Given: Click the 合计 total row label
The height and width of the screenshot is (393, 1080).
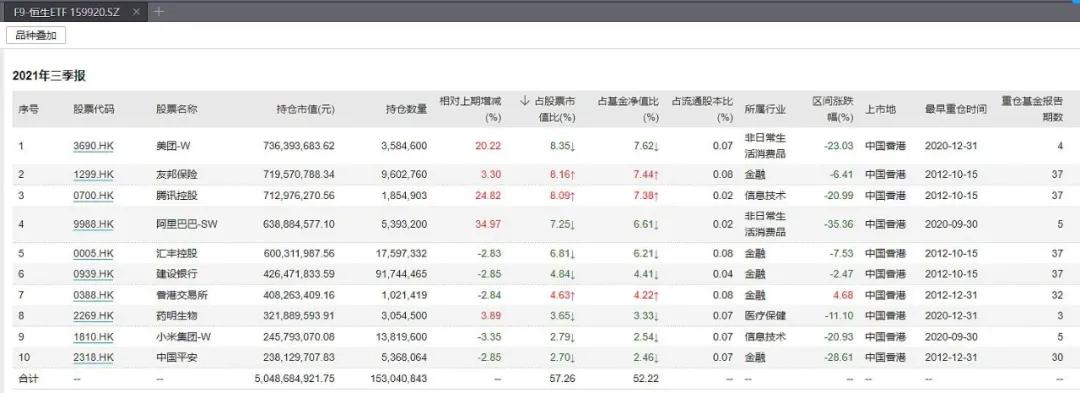Looking at the screenshot, I should [28, 378].
